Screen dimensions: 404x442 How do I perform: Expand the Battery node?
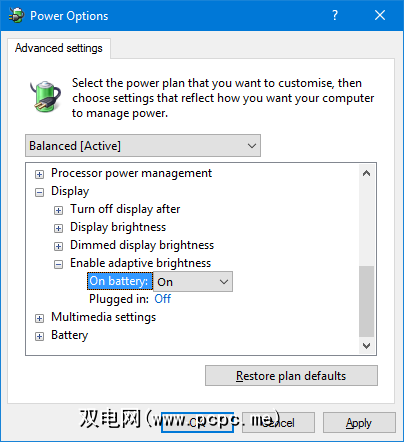39,336
